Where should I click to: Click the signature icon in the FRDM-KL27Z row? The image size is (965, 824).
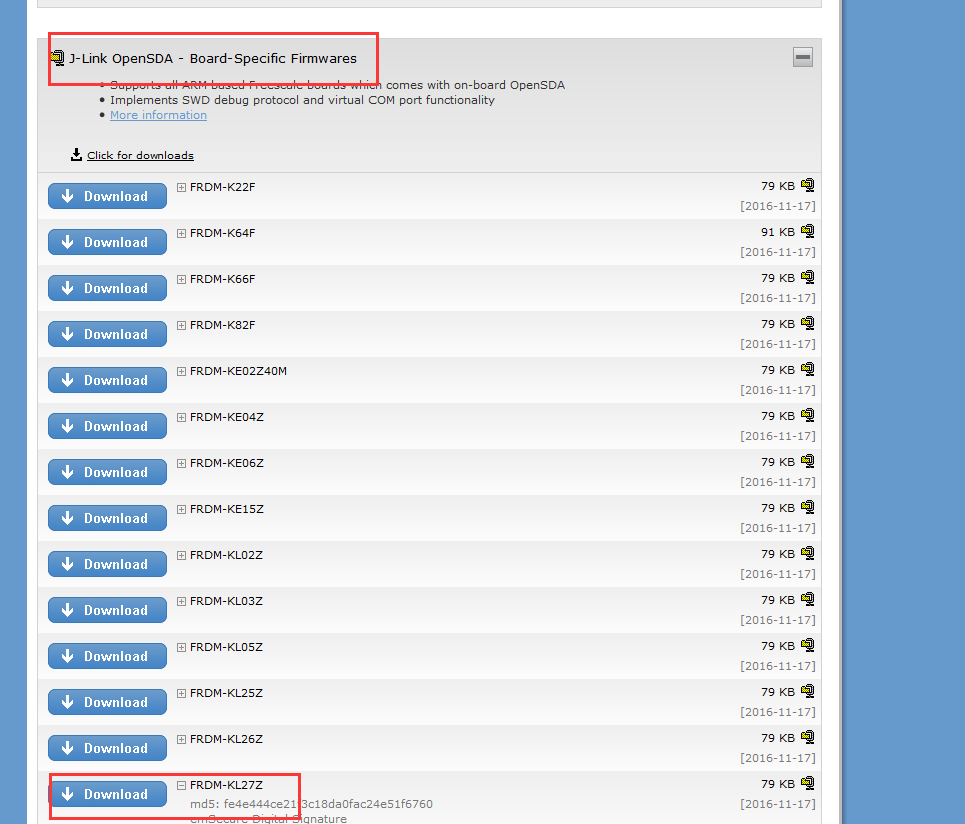tap(807, 783)
